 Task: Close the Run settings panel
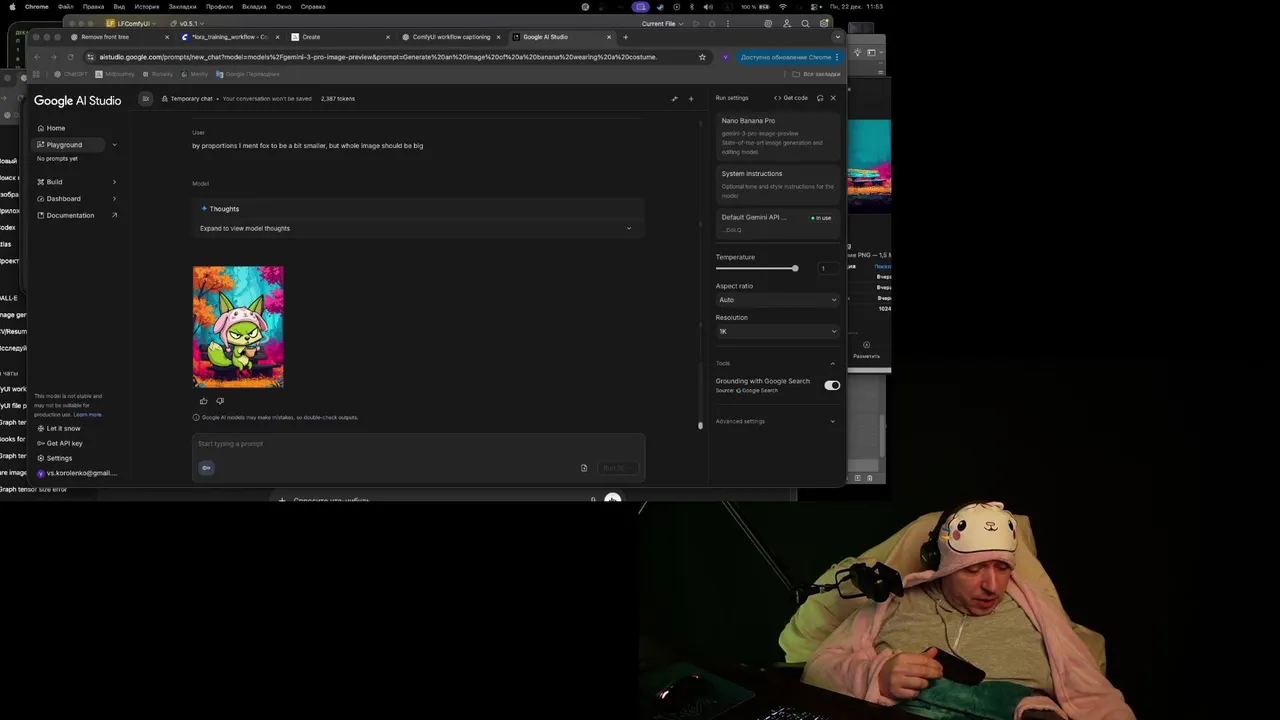click(833, 98)
